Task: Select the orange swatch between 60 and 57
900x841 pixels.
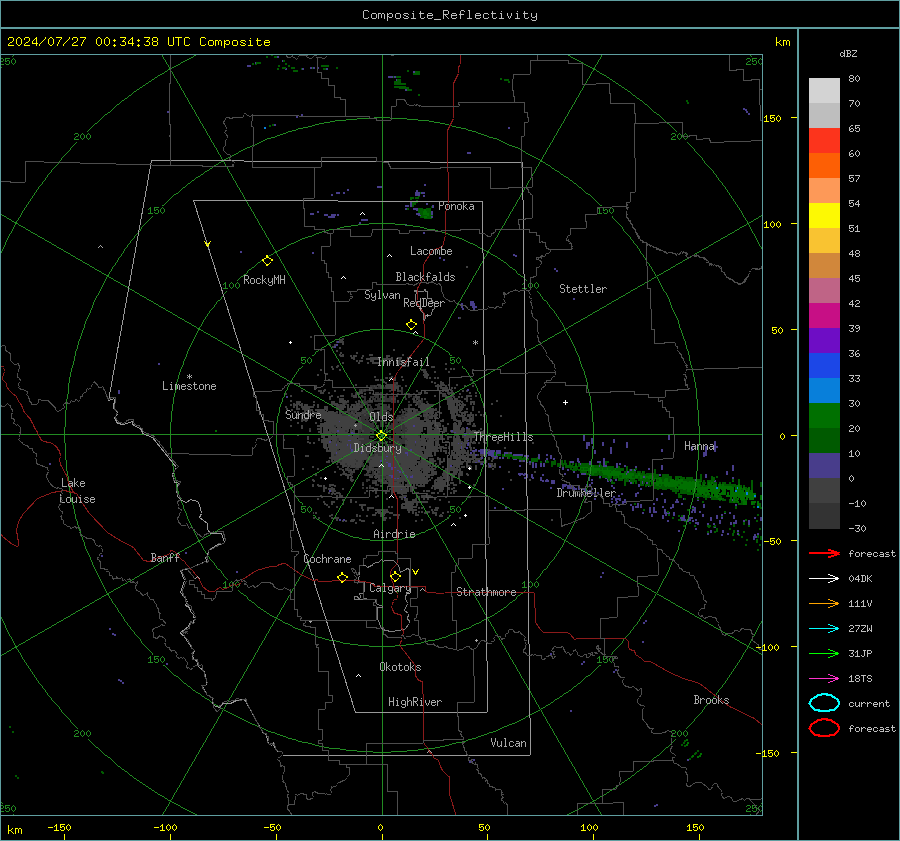Action: pyautogui.click(x=824, y=165)
